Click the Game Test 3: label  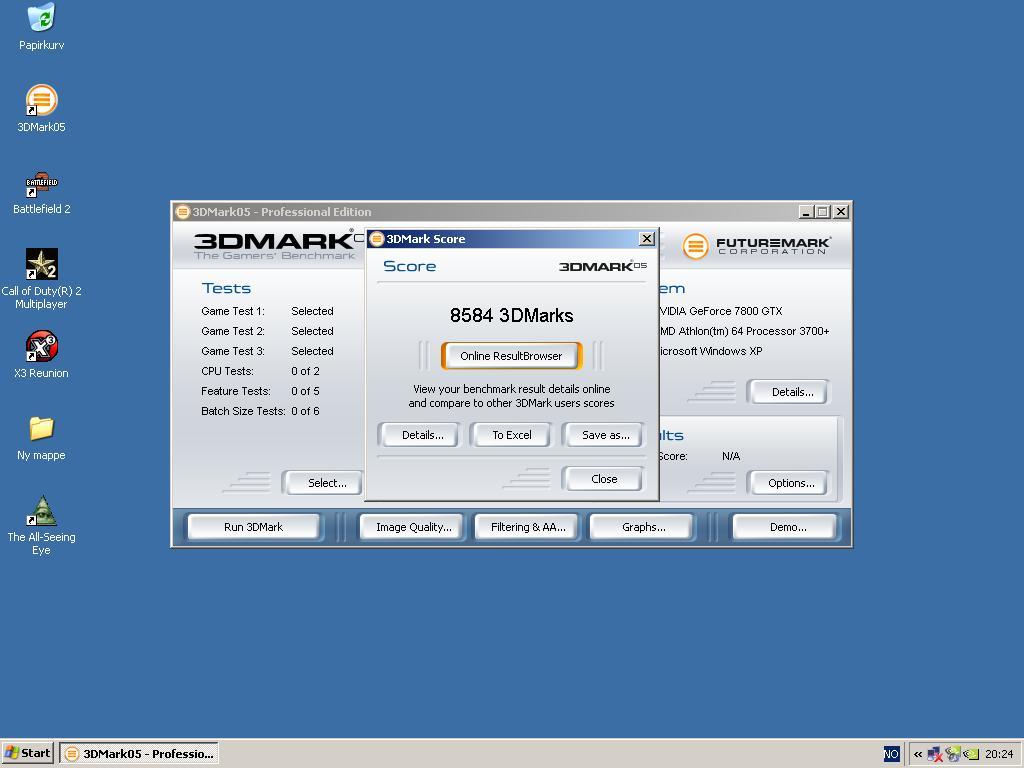[232, 351]
